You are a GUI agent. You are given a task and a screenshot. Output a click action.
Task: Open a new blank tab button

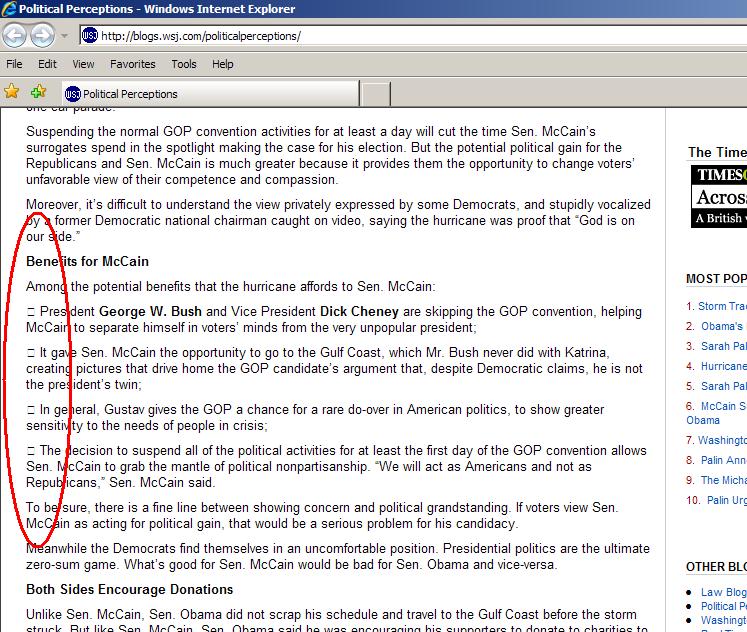pos(375,94)
